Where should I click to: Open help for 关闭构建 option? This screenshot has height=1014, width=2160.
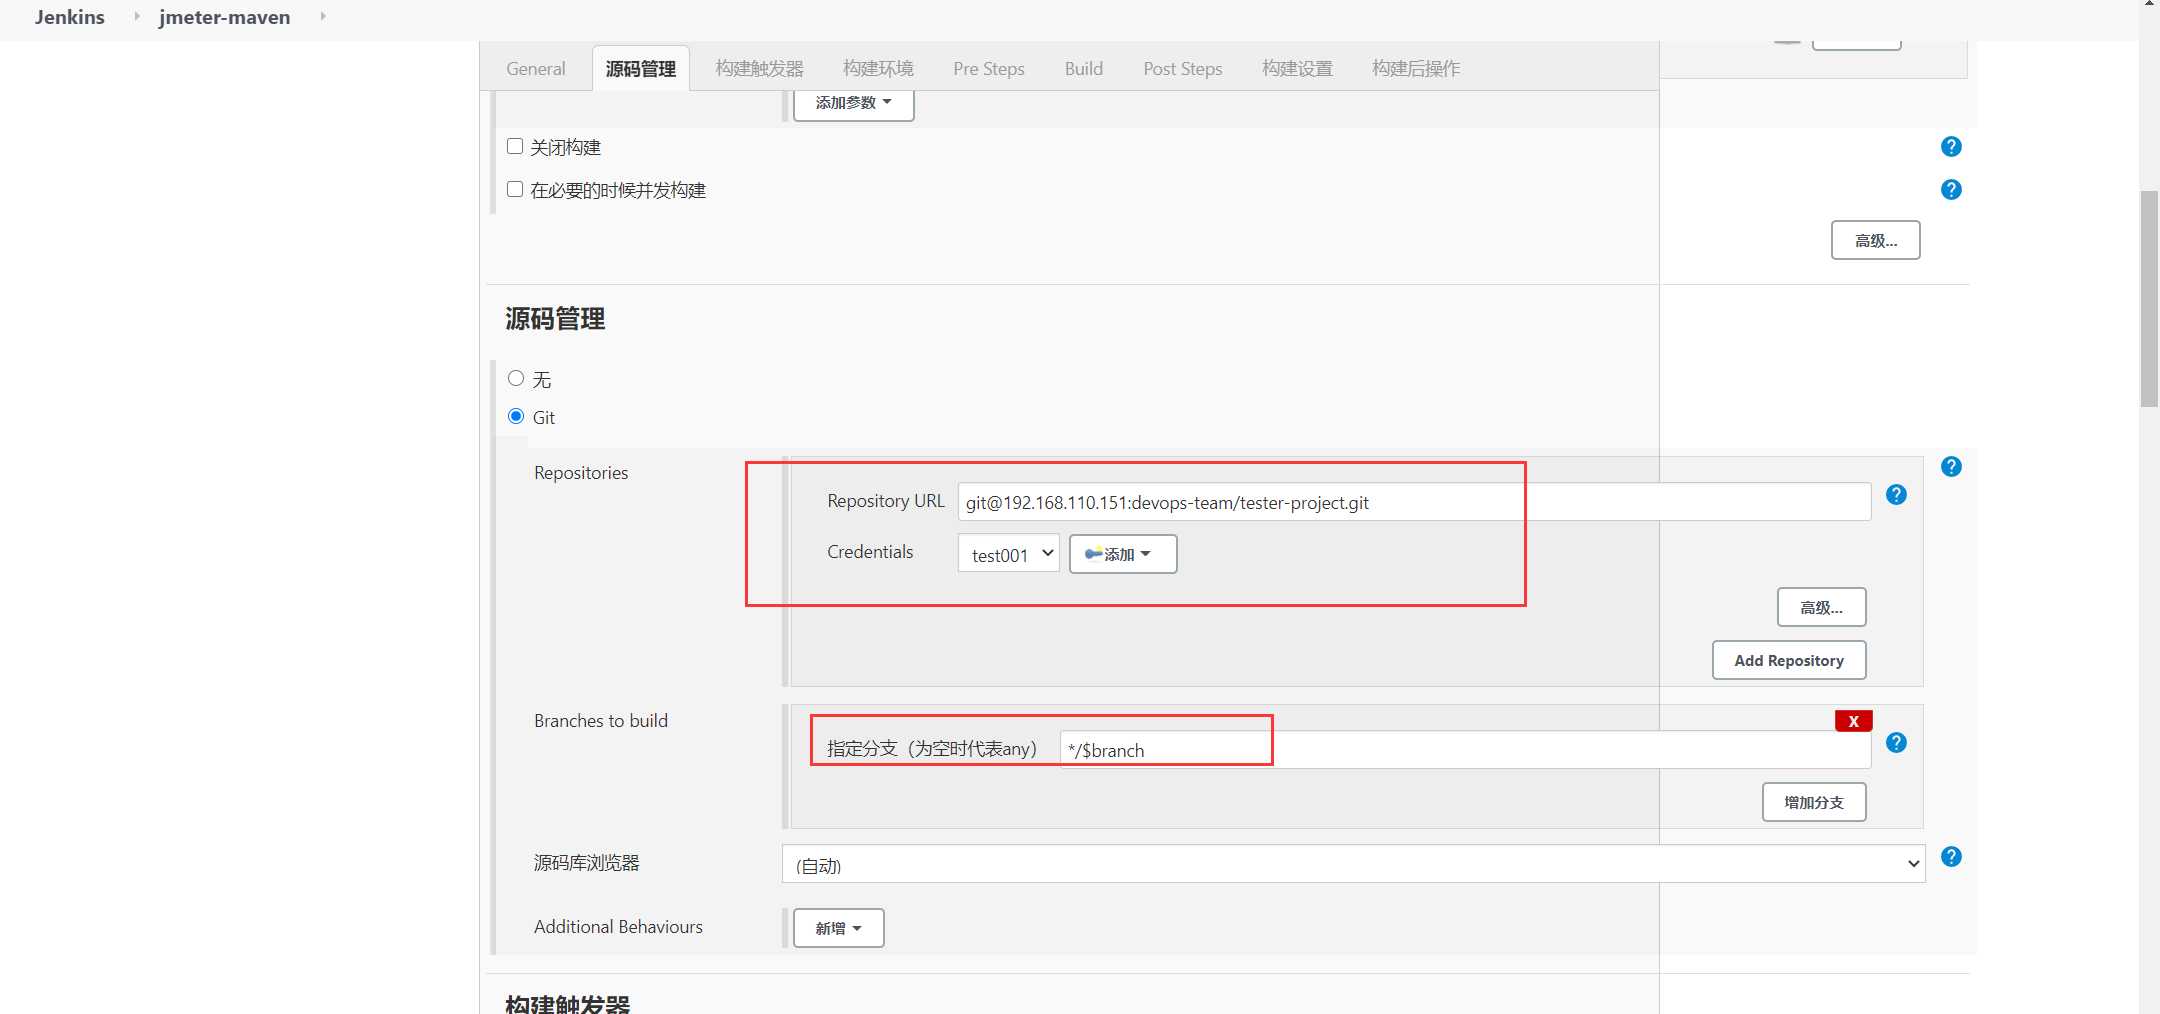[1951, 147]
